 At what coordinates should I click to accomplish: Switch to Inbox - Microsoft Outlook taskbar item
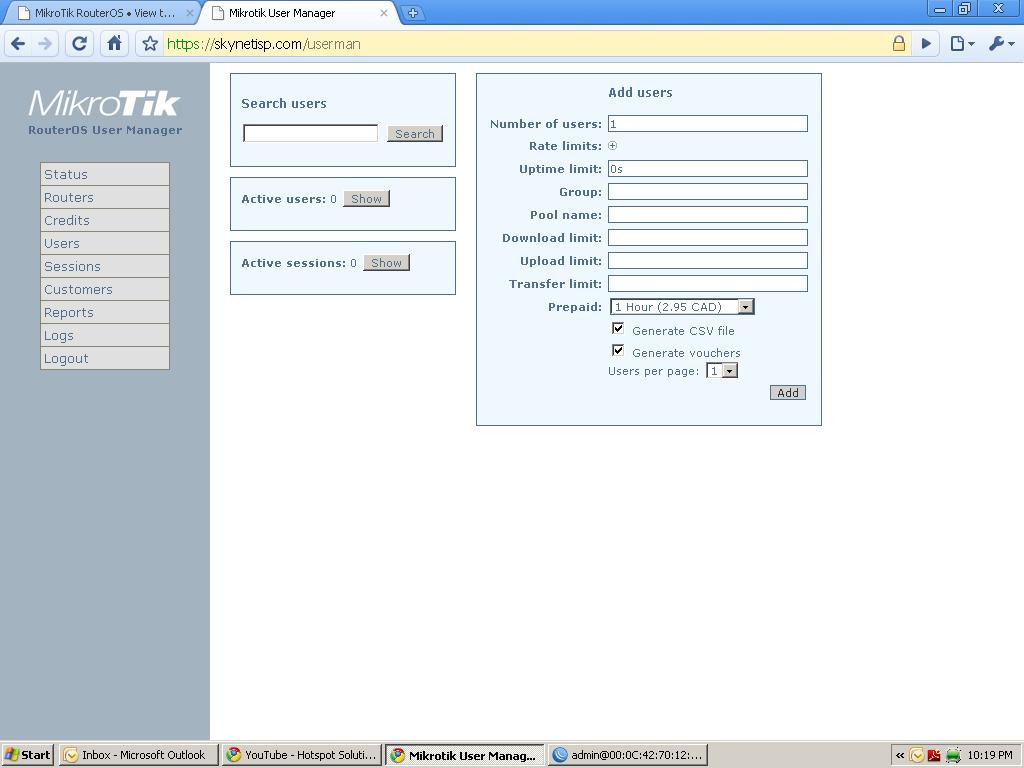[x=139, y=755]
